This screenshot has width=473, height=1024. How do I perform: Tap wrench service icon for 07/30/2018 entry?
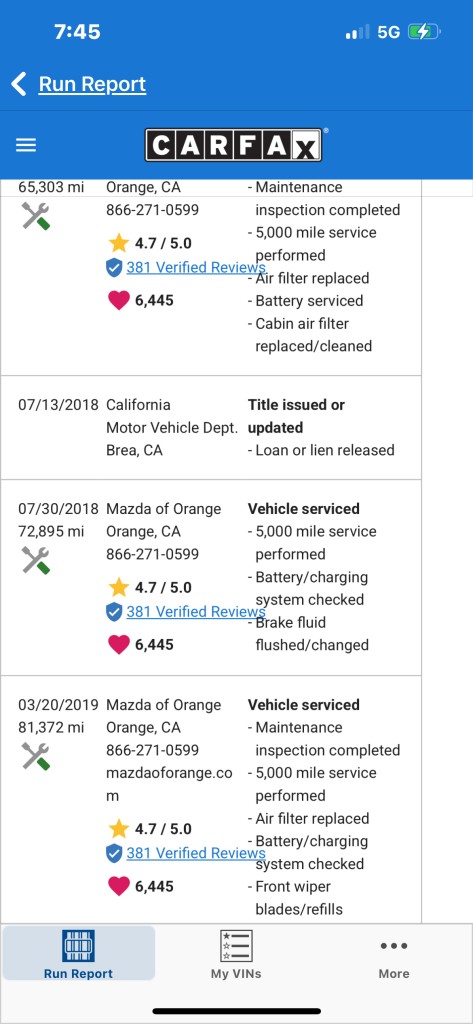coord(35,560)
